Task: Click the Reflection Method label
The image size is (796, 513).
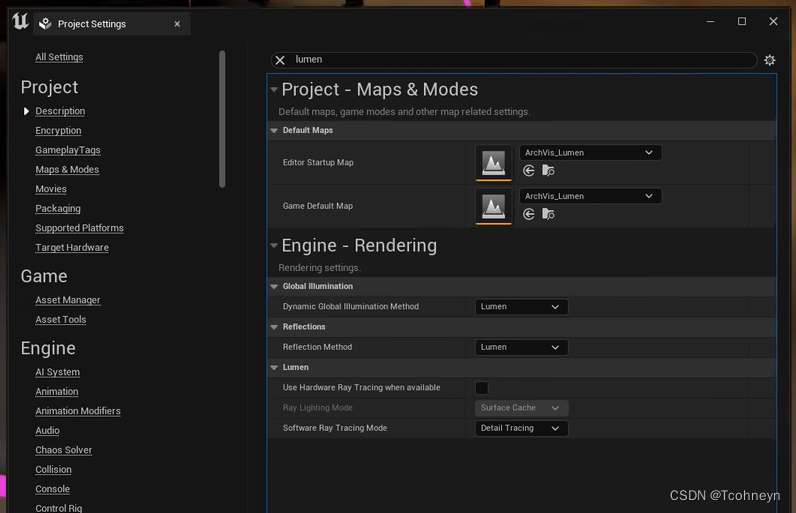Action: coord(317,347)
